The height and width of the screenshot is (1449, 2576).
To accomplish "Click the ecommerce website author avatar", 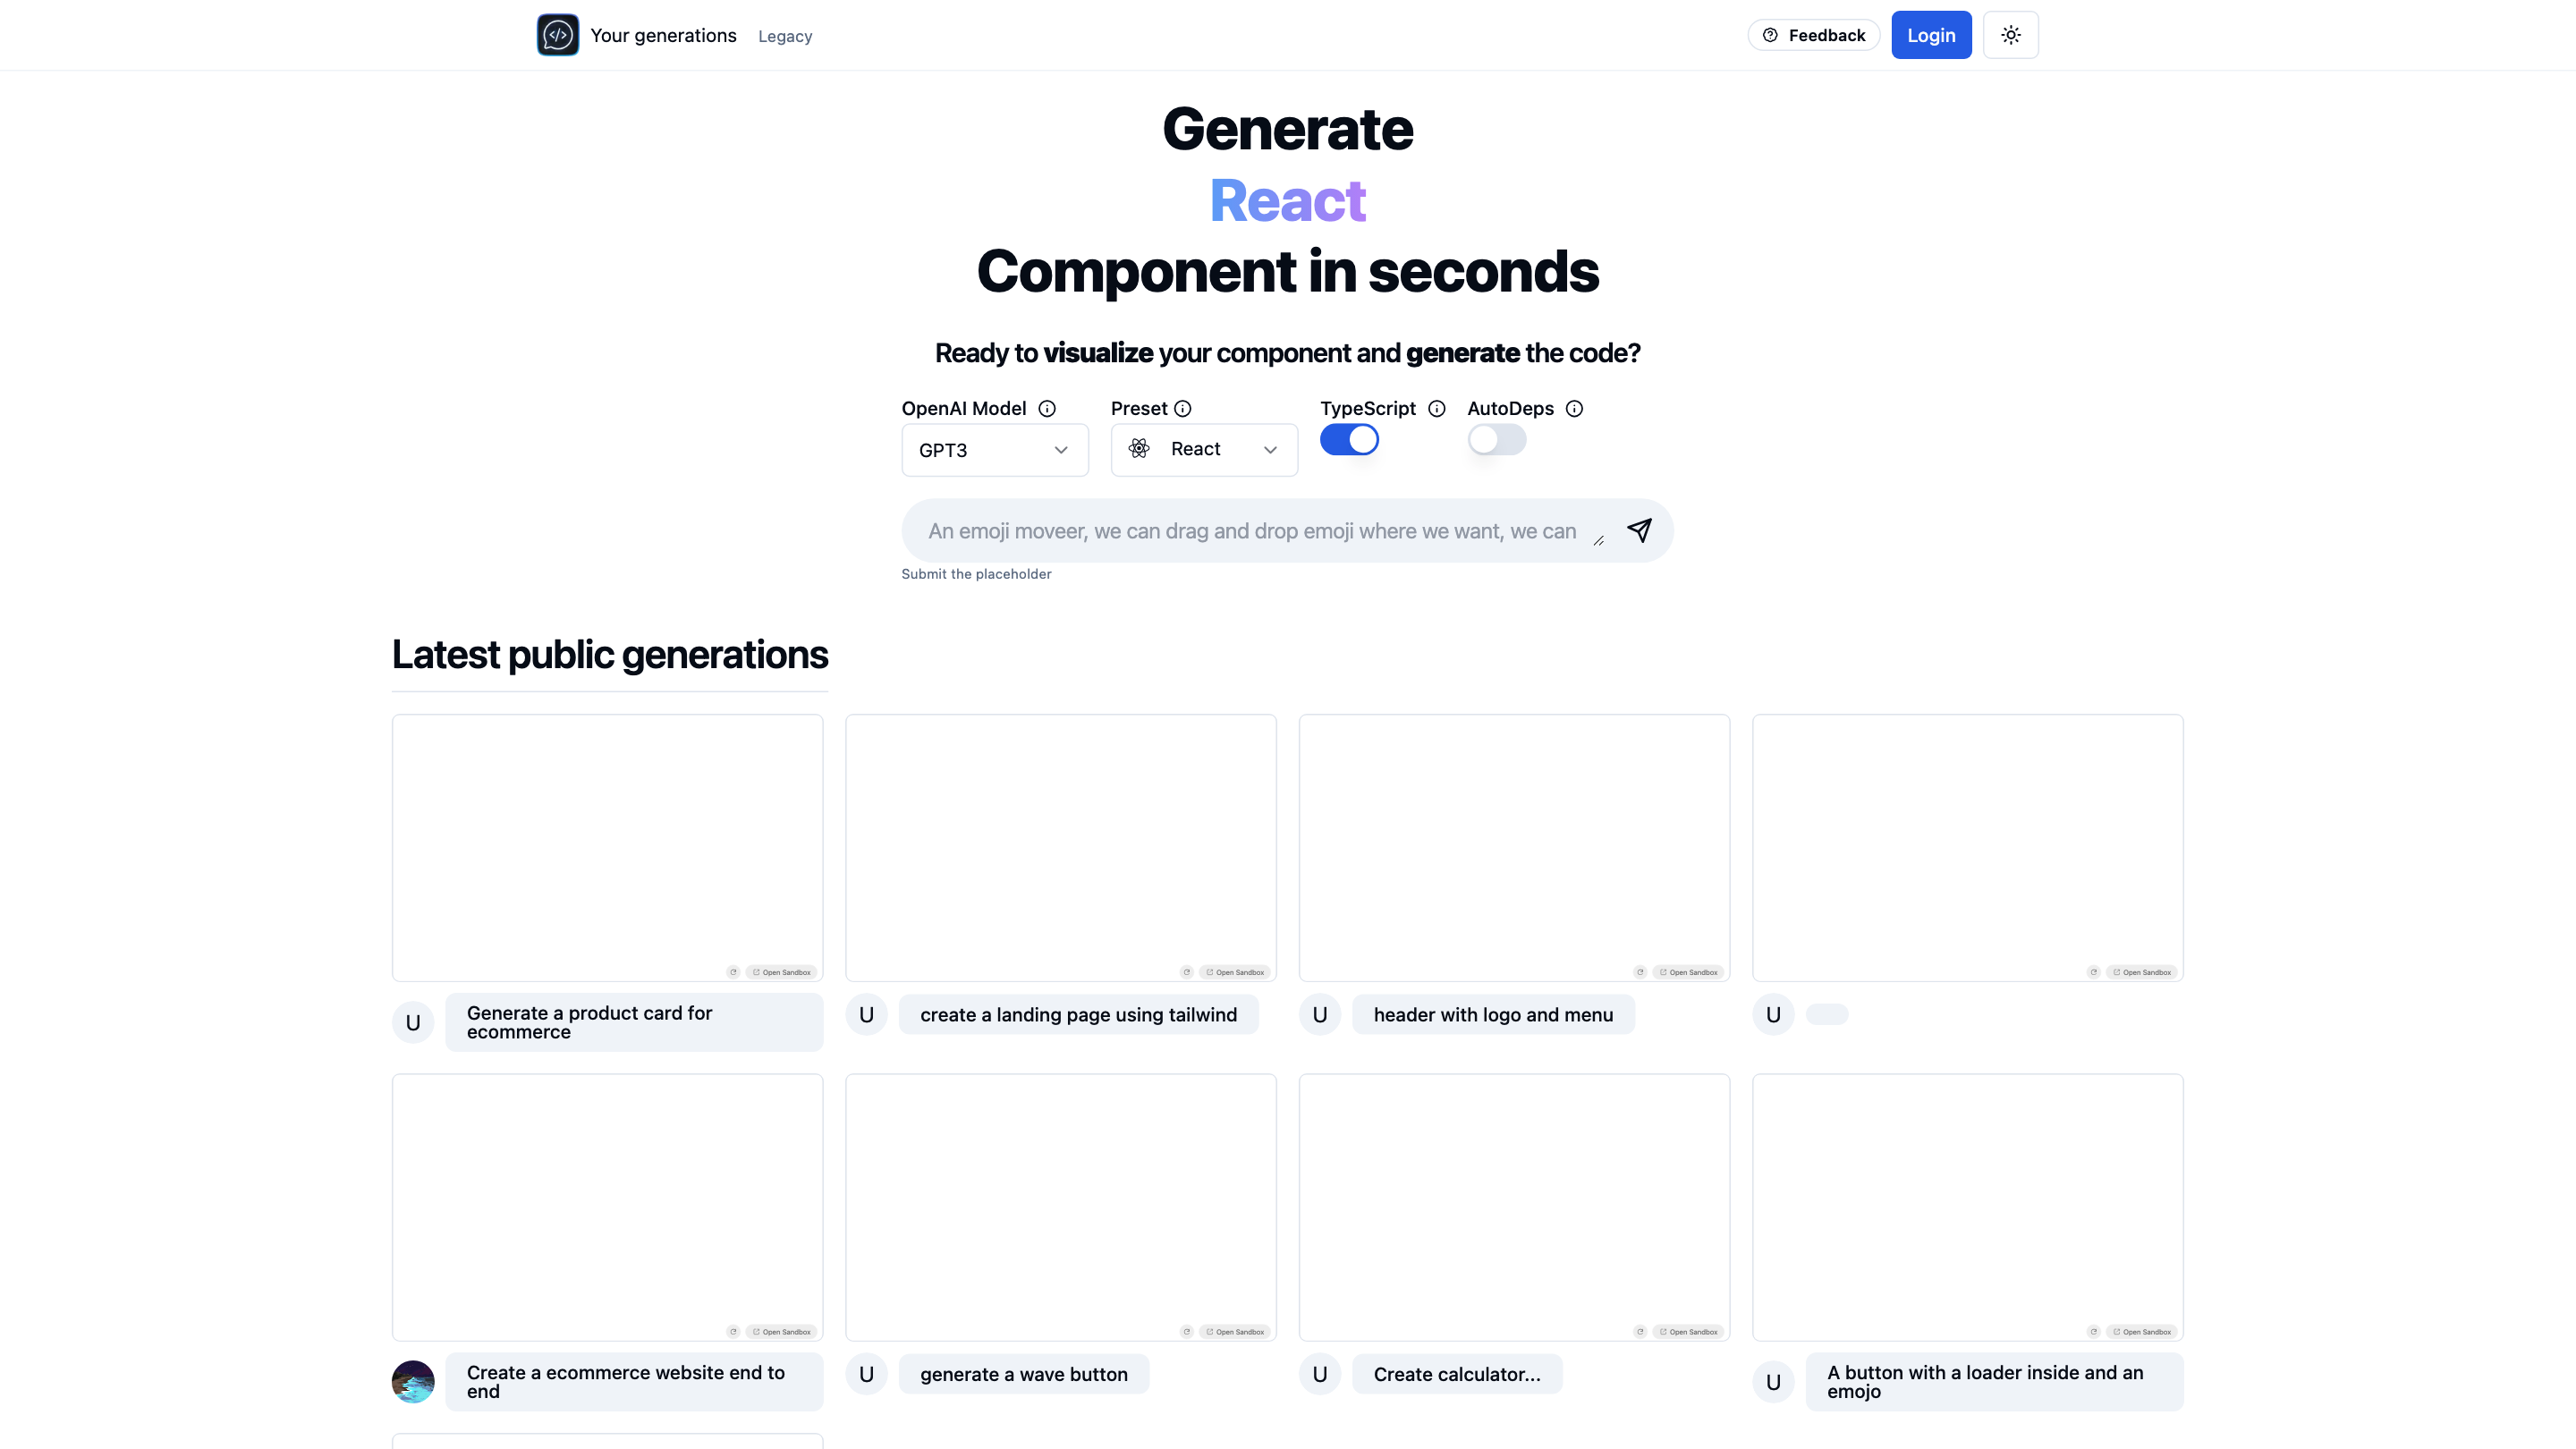I will coord(413,1381).
